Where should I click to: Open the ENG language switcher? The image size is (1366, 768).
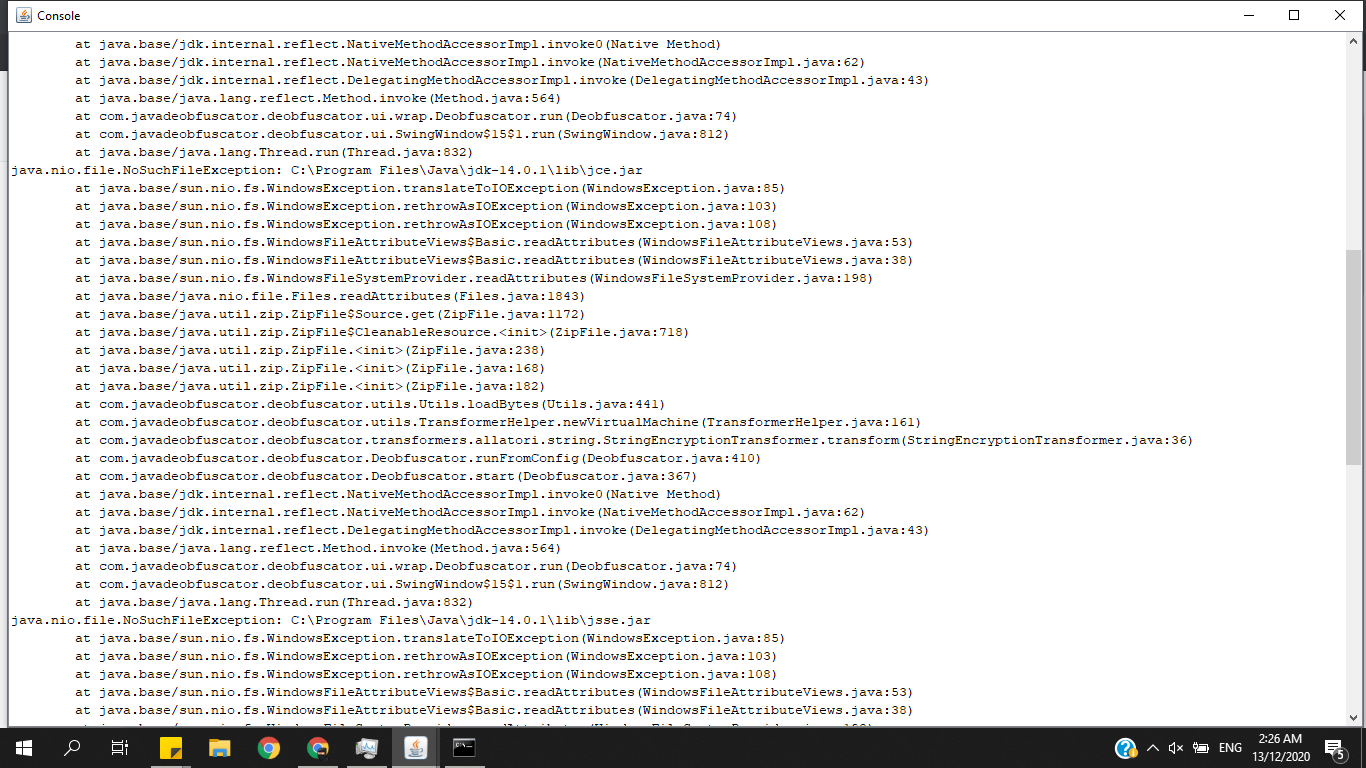pyautogui.click(x=1229, y=747)
